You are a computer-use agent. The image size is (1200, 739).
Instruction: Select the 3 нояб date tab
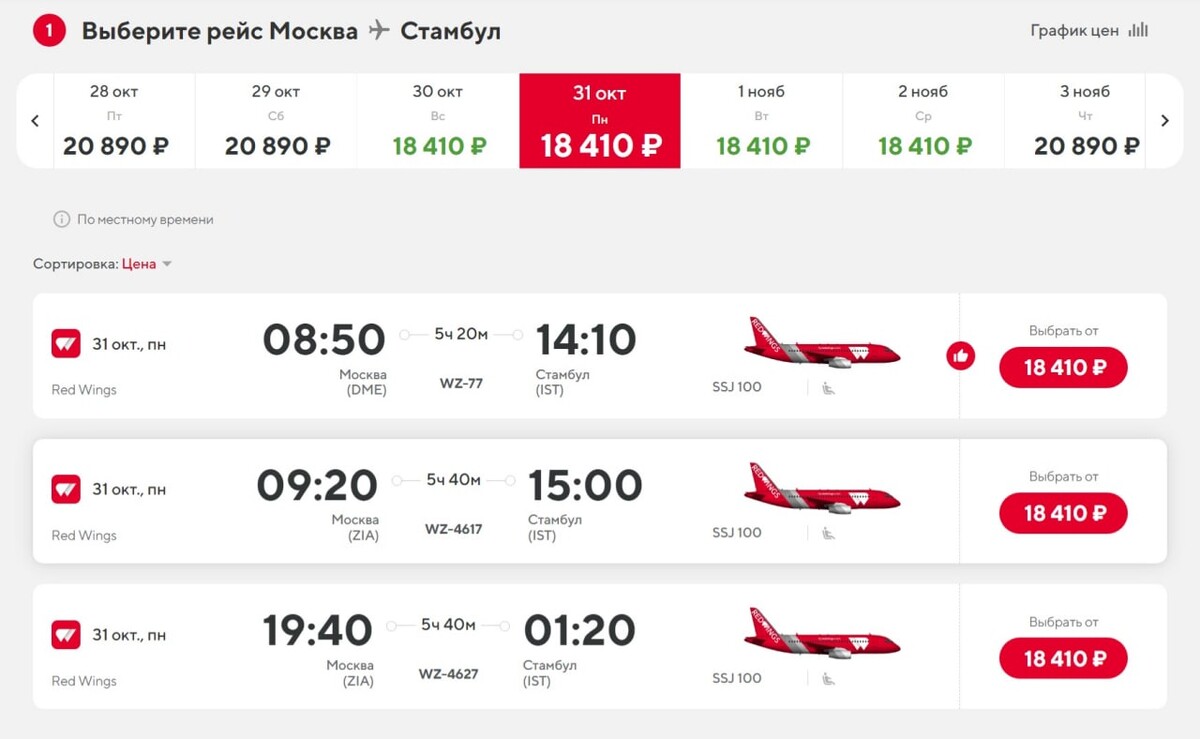pyautogui.click(x=1085, y=121)
